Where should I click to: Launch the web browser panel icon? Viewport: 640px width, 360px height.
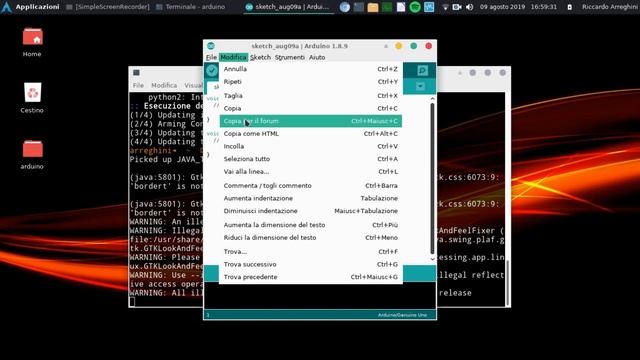(x=344, y=7)
